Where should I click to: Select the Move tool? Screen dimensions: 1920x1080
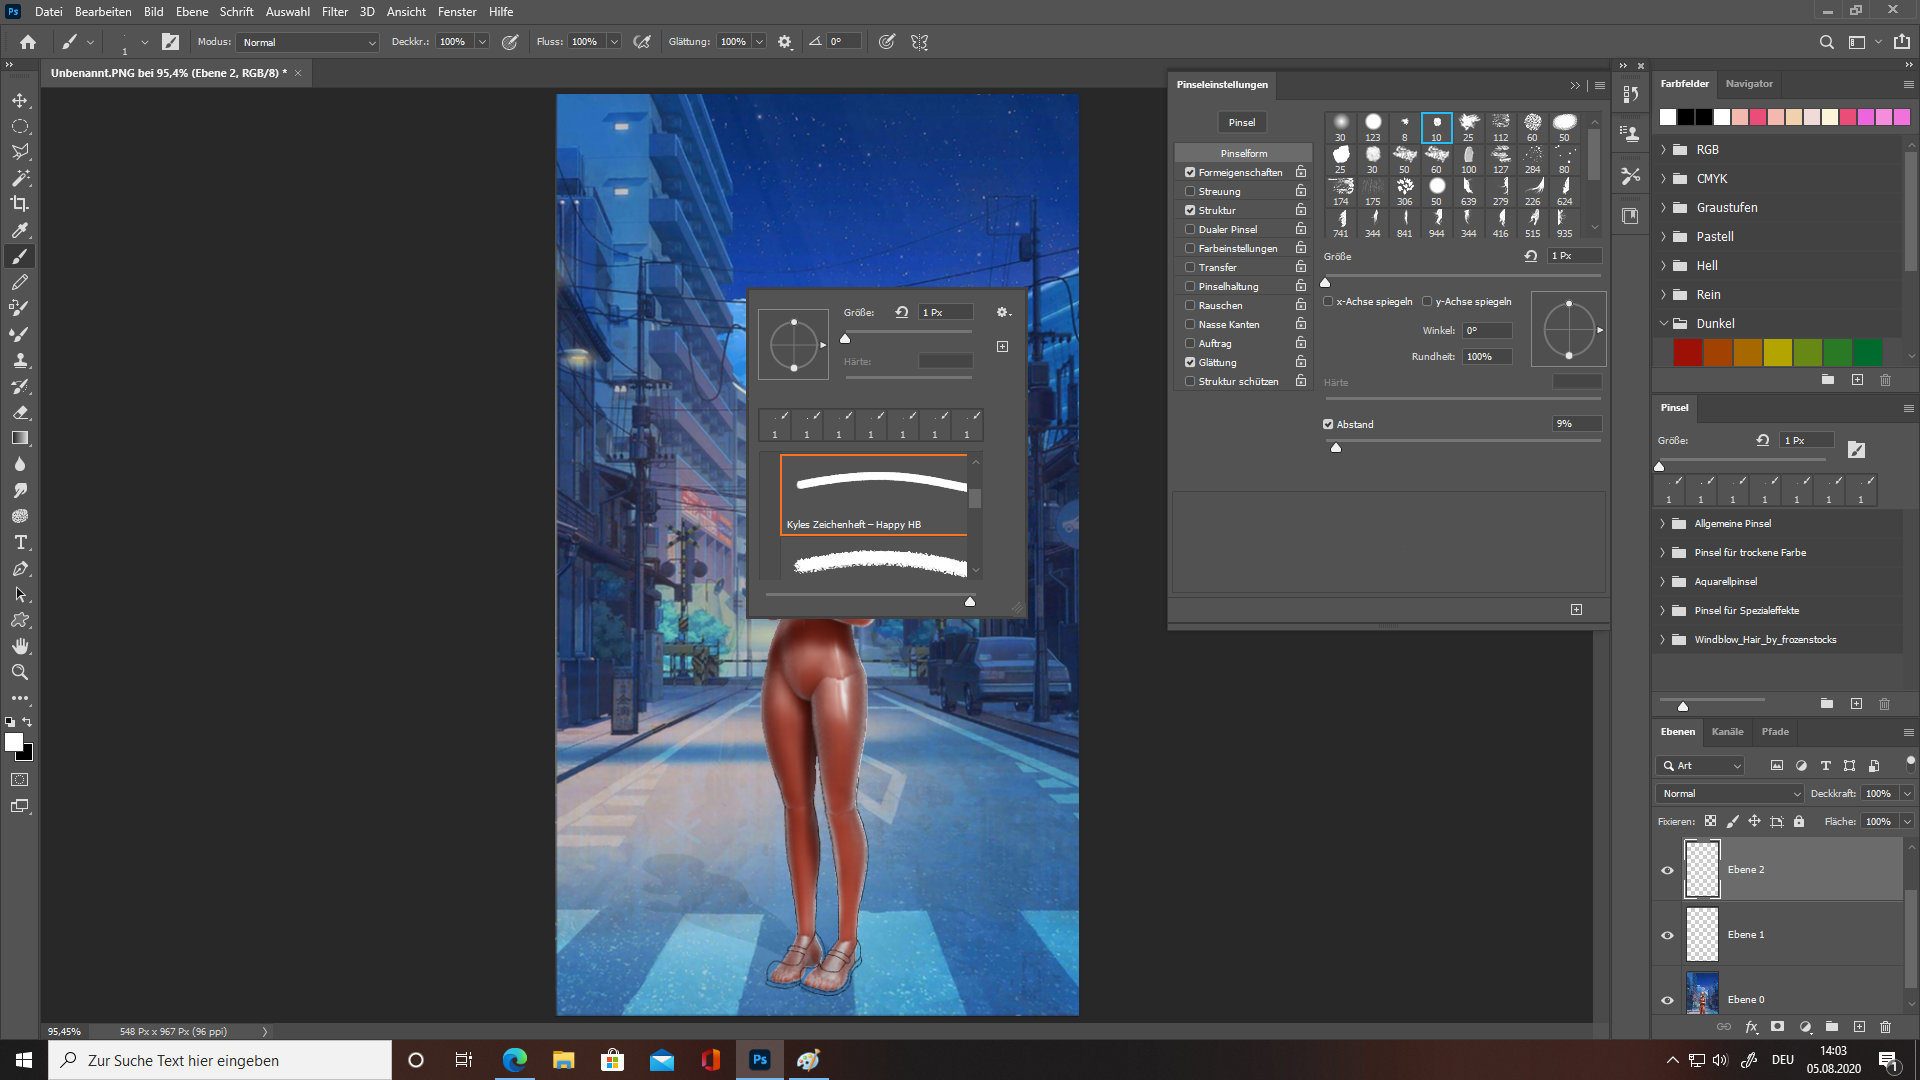click(20, 100)
